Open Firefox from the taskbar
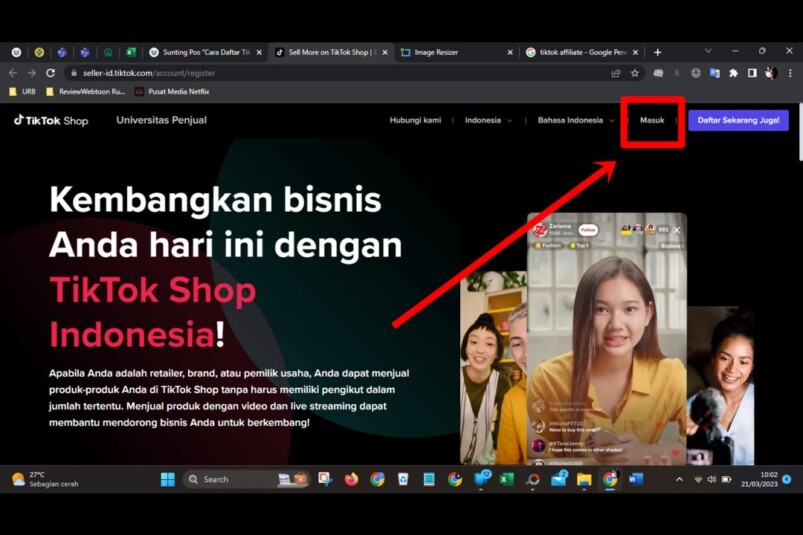803x535 pixels. pos(351,479)
